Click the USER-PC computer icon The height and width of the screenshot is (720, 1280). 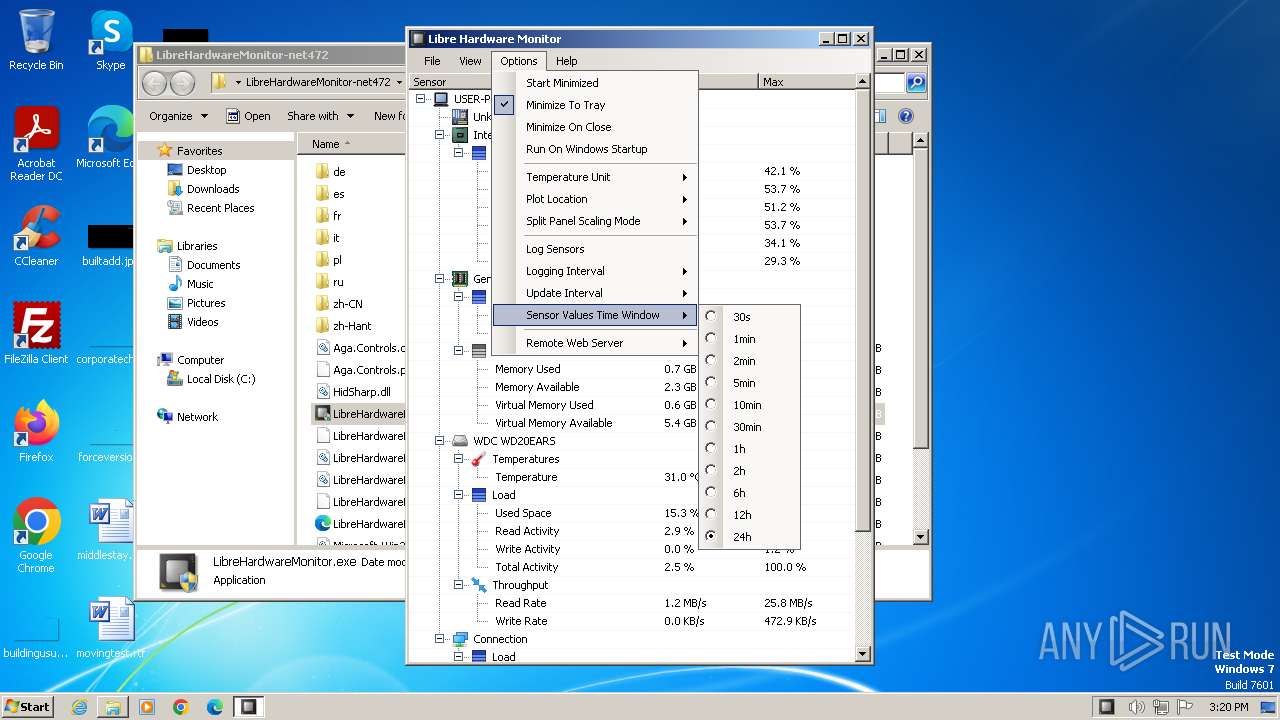(440, 99)
